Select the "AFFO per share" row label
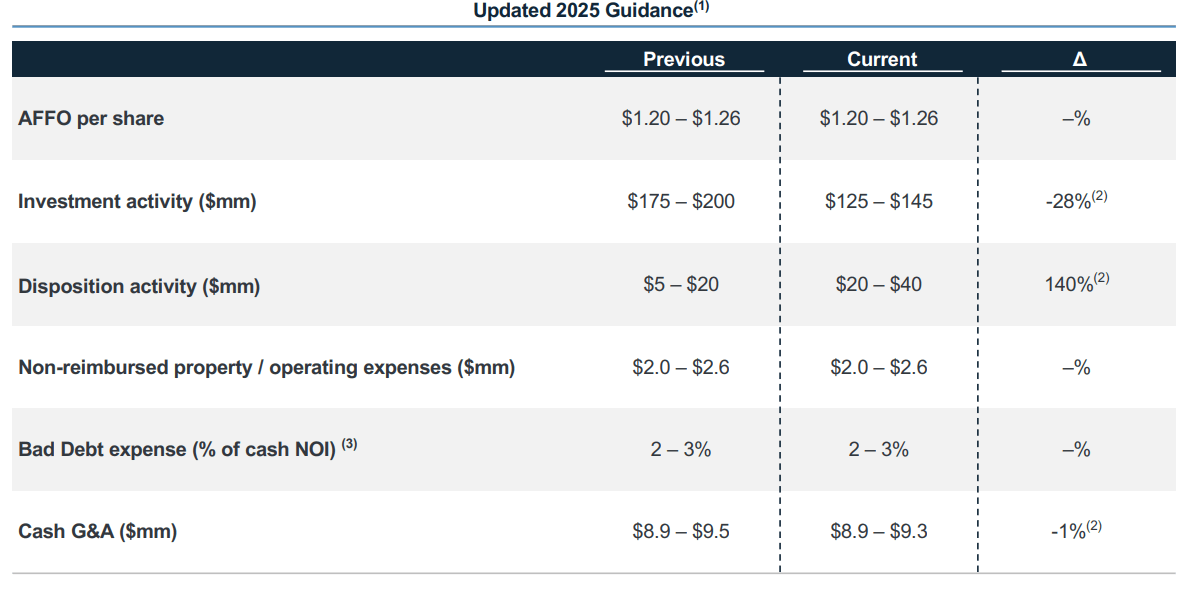 click(91, 118)
